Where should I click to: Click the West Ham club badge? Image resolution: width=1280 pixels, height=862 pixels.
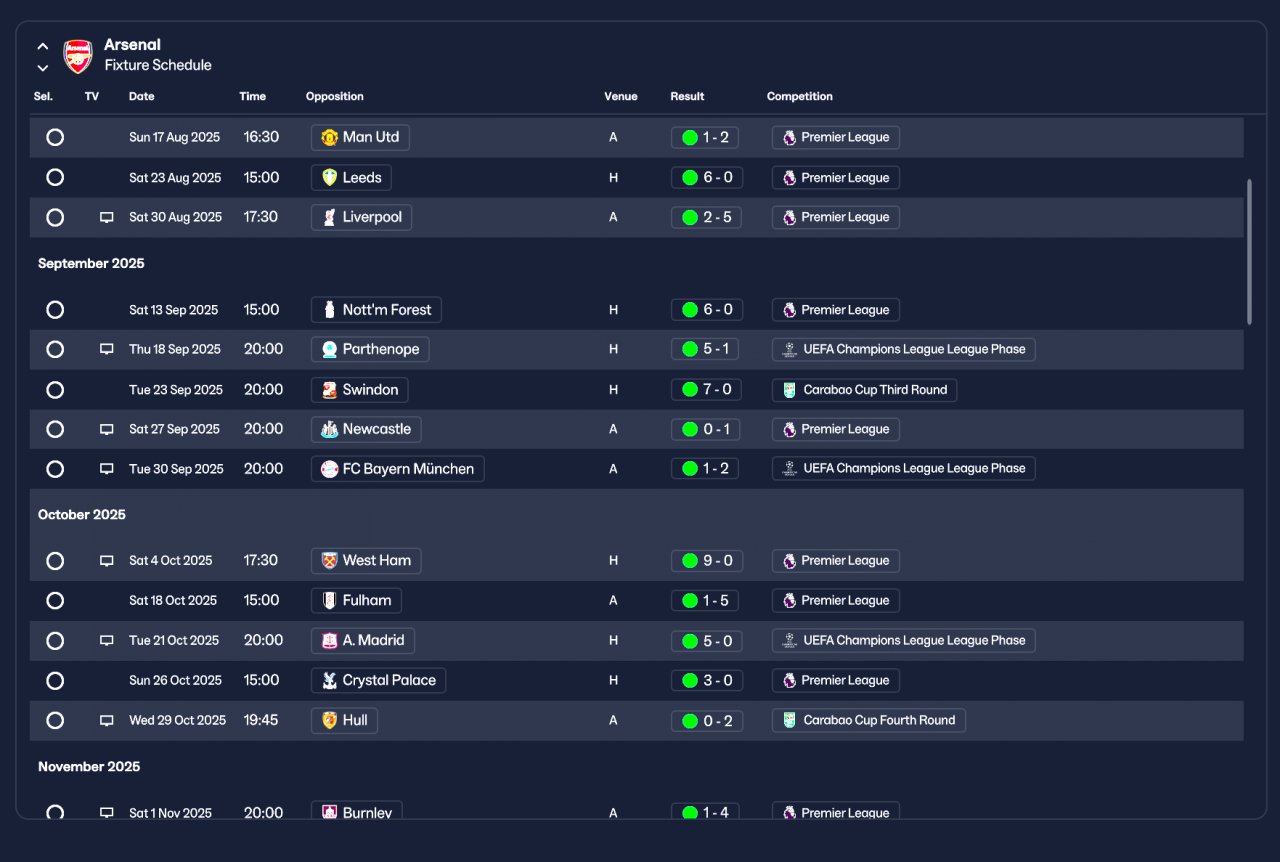pos(330,561)
